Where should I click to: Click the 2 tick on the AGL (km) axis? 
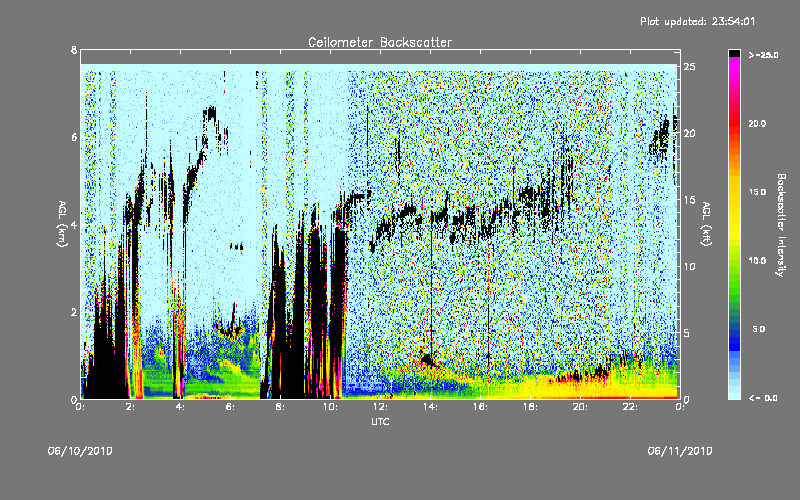pyautogui.click(x=74, y=312)
